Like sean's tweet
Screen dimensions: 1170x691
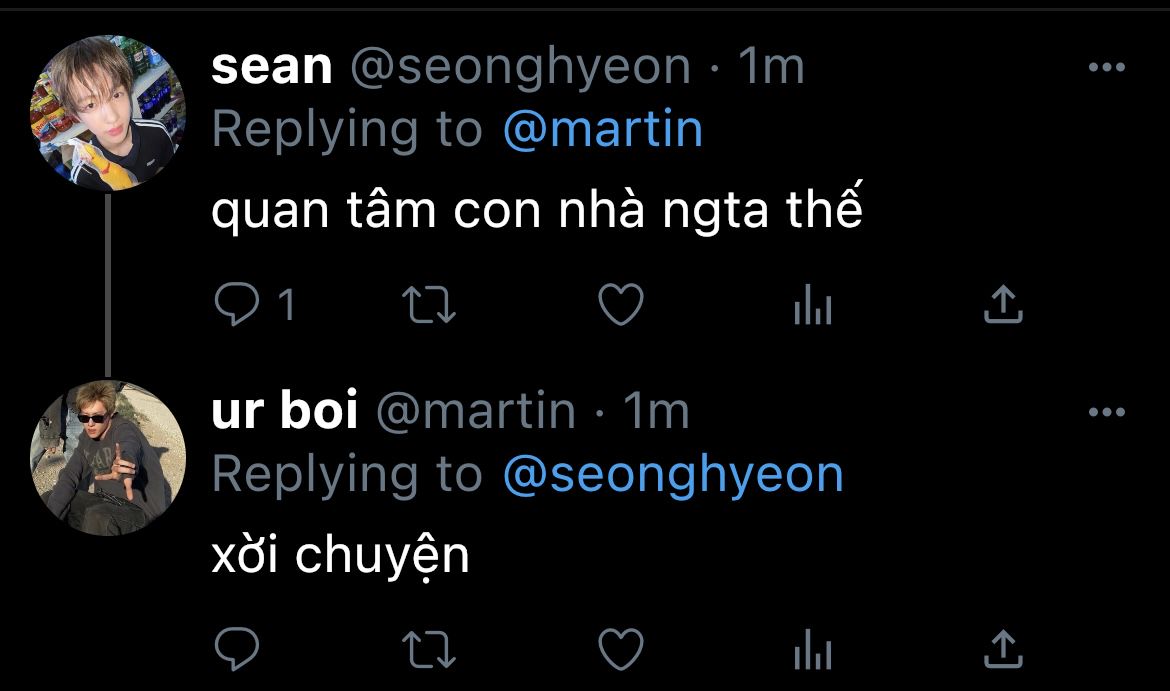point(620,305)
